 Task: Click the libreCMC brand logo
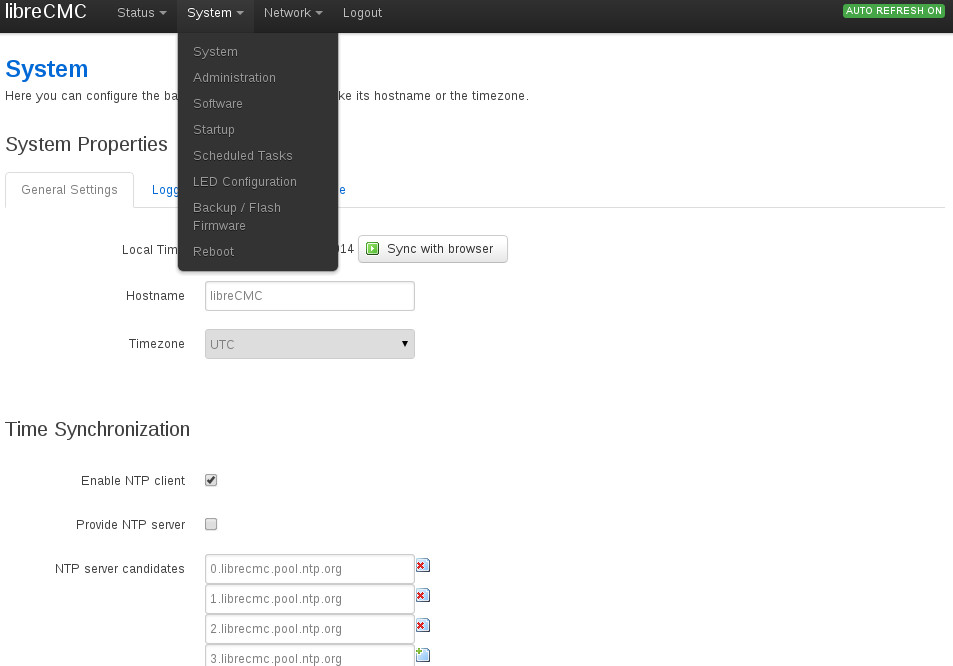click(x=46, y=13)
